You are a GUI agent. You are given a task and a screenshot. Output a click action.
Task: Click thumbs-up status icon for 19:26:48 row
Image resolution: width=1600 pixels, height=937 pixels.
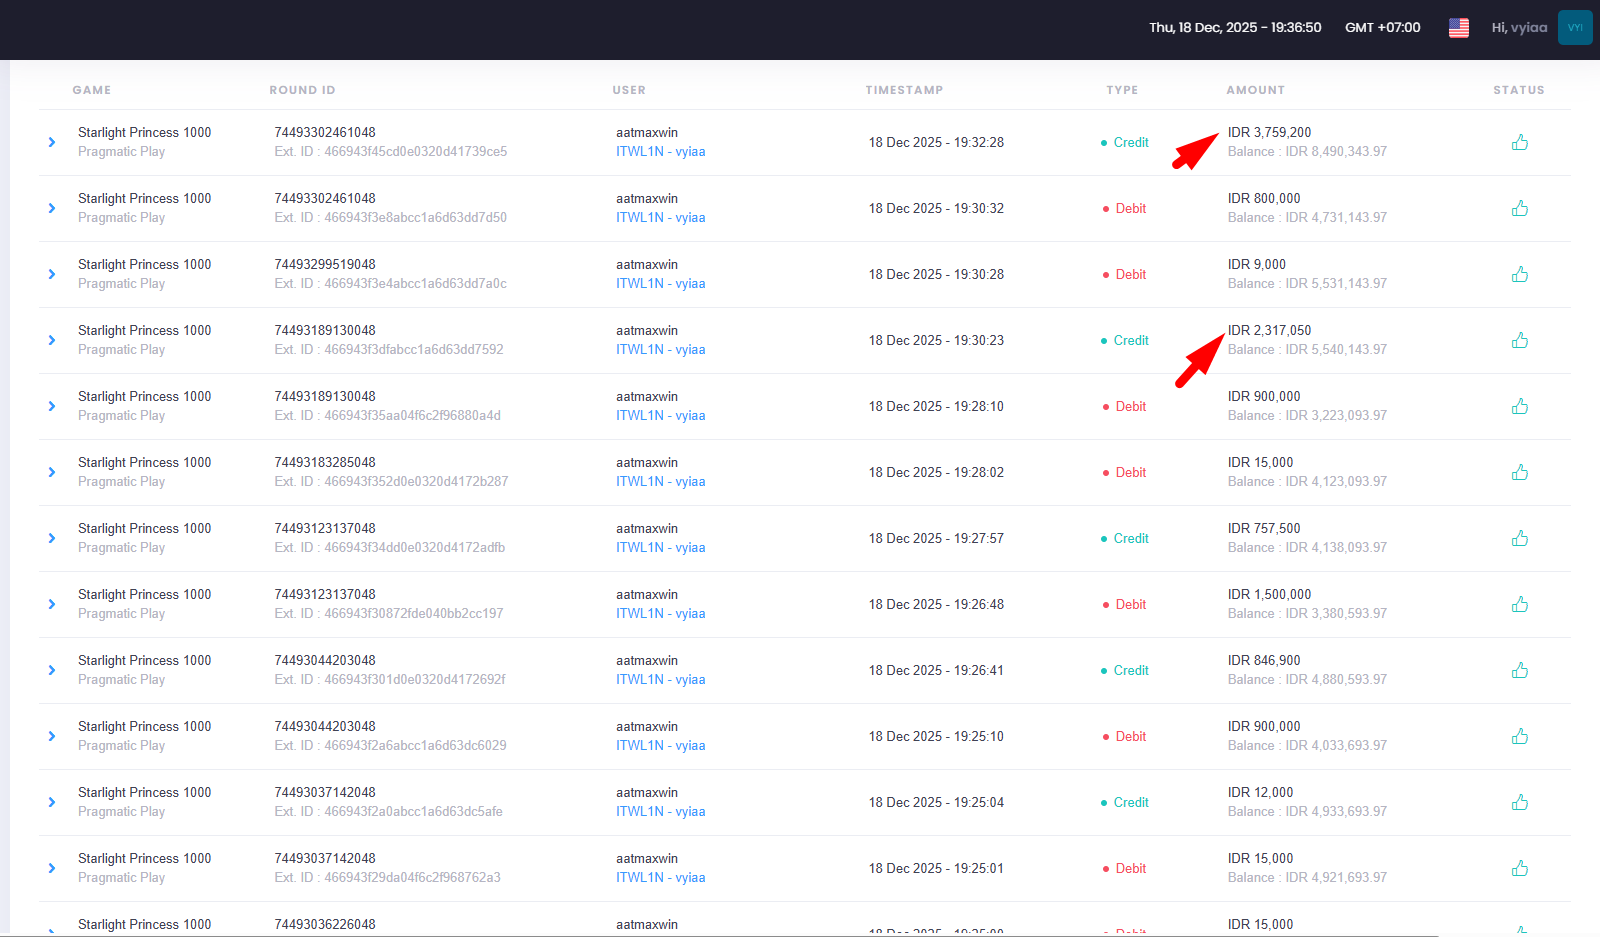(1520, 604)
